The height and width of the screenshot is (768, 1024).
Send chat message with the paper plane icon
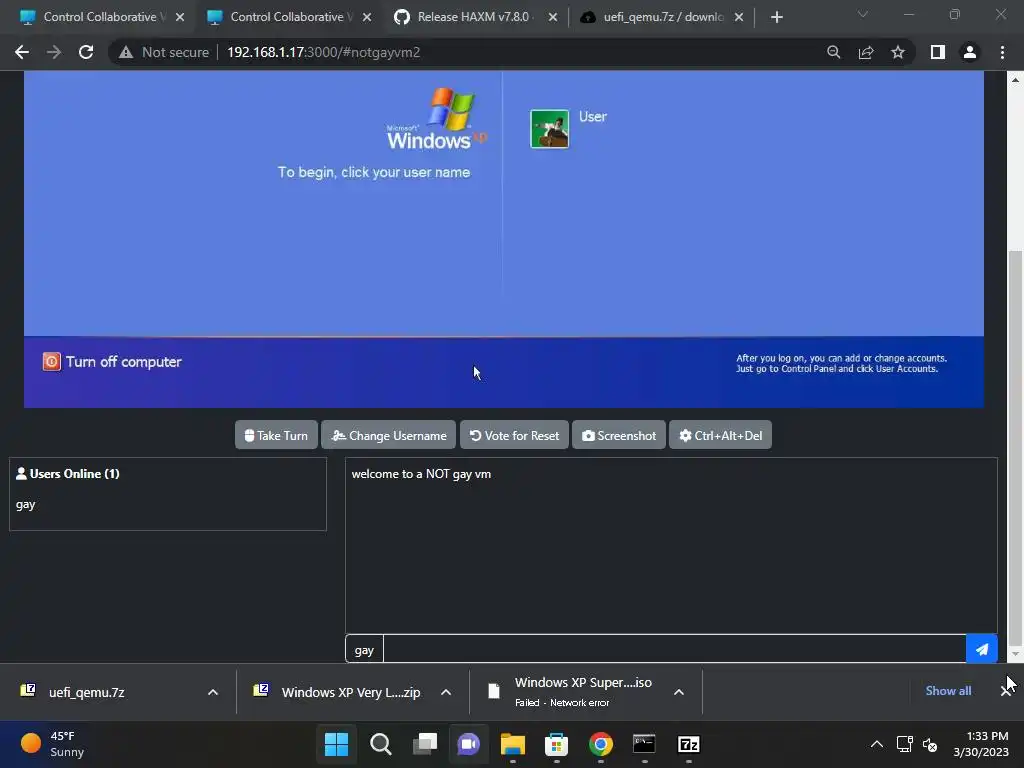pos(982,649)
